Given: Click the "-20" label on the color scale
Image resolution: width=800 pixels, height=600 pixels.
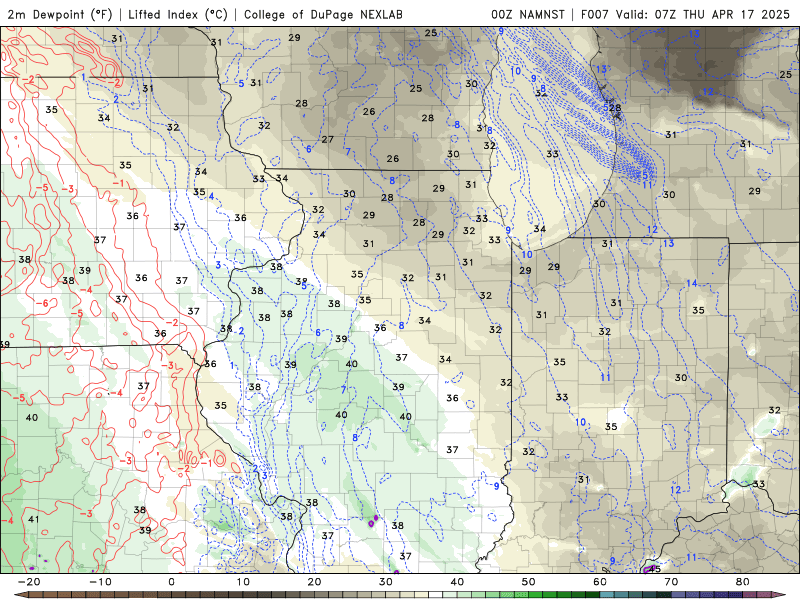Looking at the screenshot, I should click(29, 582).
